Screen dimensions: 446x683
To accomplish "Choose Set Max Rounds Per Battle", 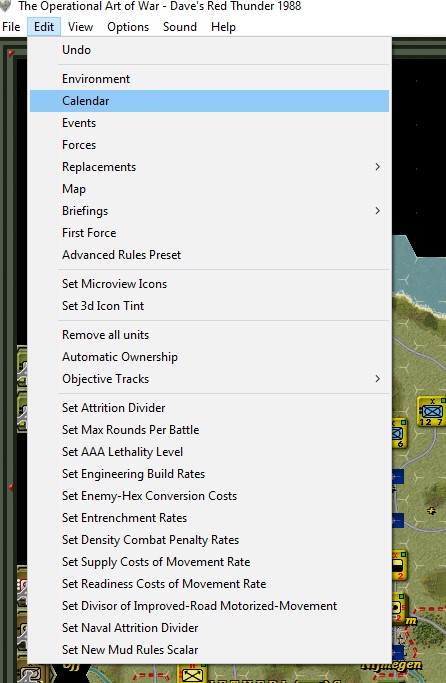I will (209, 429).
